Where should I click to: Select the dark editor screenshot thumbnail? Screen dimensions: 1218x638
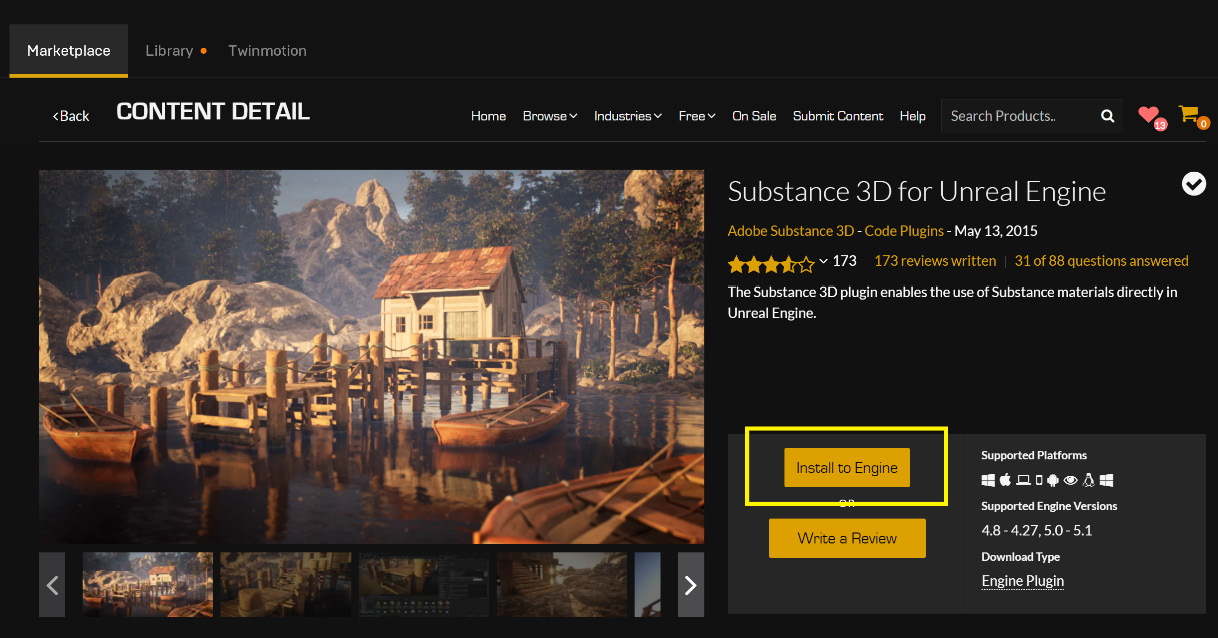tap(424, 585)
